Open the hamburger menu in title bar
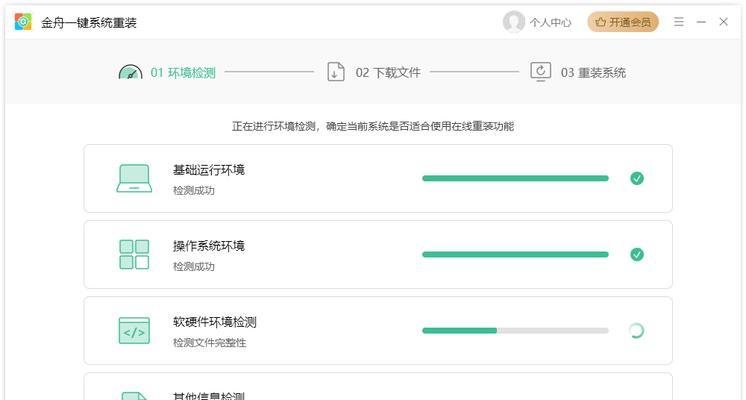Image resolution: width=746 pixels, height=400 pixels. [x=679, y=22]
